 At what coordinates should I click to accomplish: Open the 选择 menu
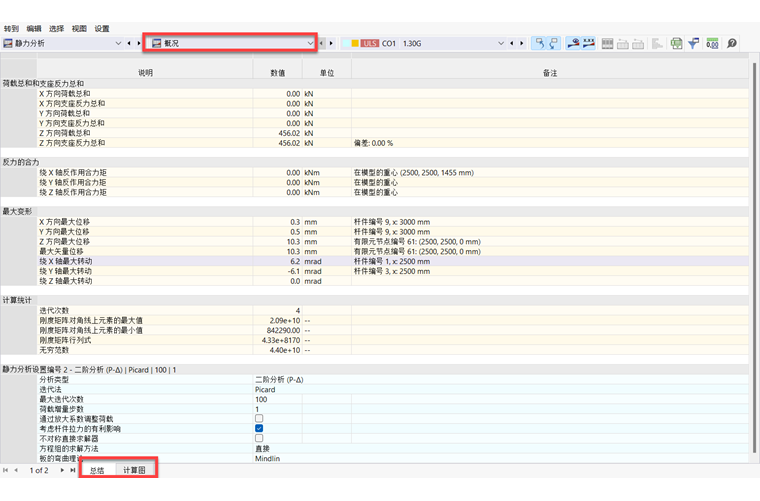click(57, 29)
